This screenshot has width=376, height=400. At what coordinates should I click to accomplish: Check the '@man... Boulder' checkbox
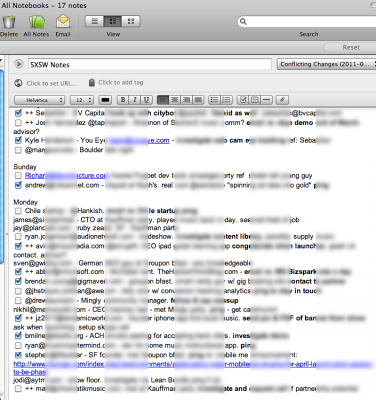coord(18,150)
